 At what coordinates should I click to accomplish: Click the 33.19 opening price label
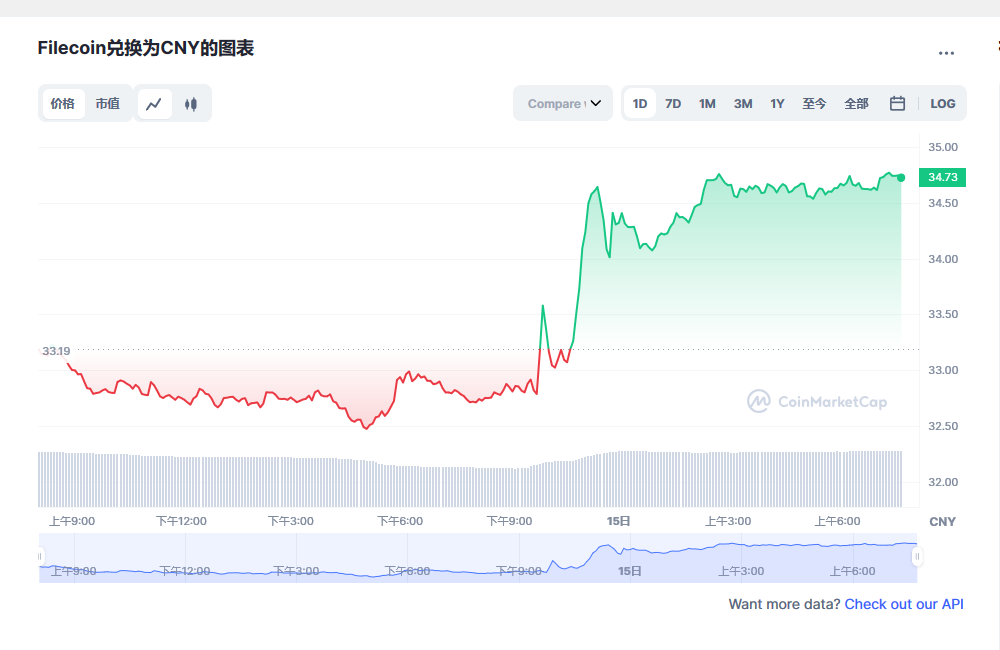click(56, 351)
